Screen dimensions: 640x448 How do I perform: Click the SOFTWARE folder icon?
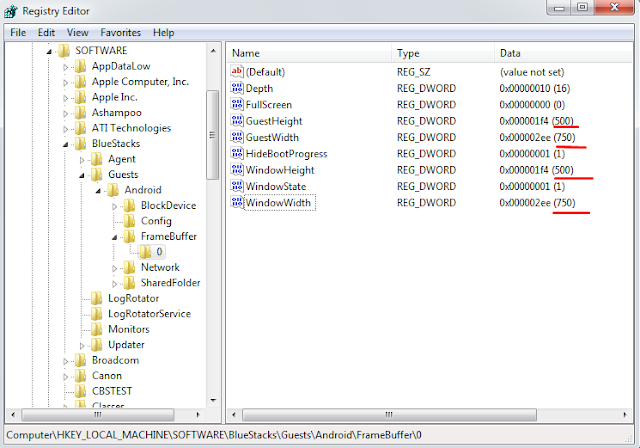pos(64,51)
